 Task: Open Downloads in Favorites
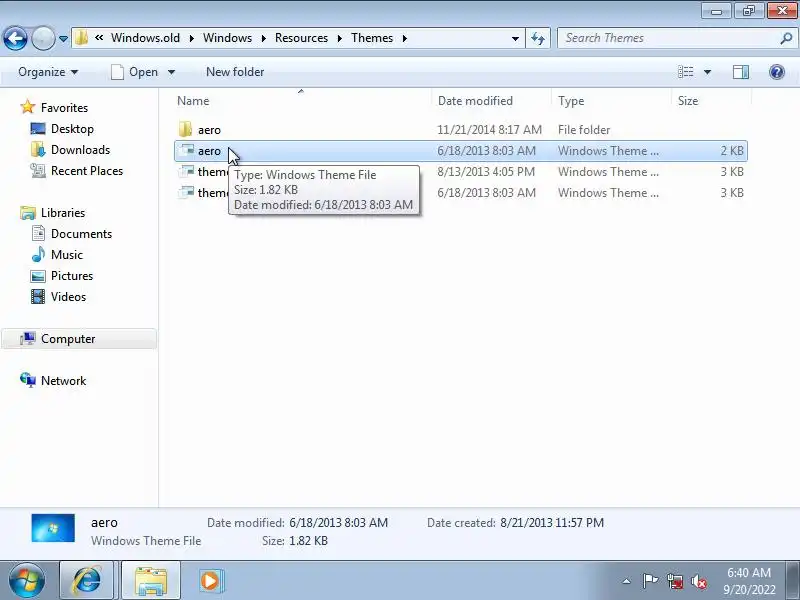[81, 149]
